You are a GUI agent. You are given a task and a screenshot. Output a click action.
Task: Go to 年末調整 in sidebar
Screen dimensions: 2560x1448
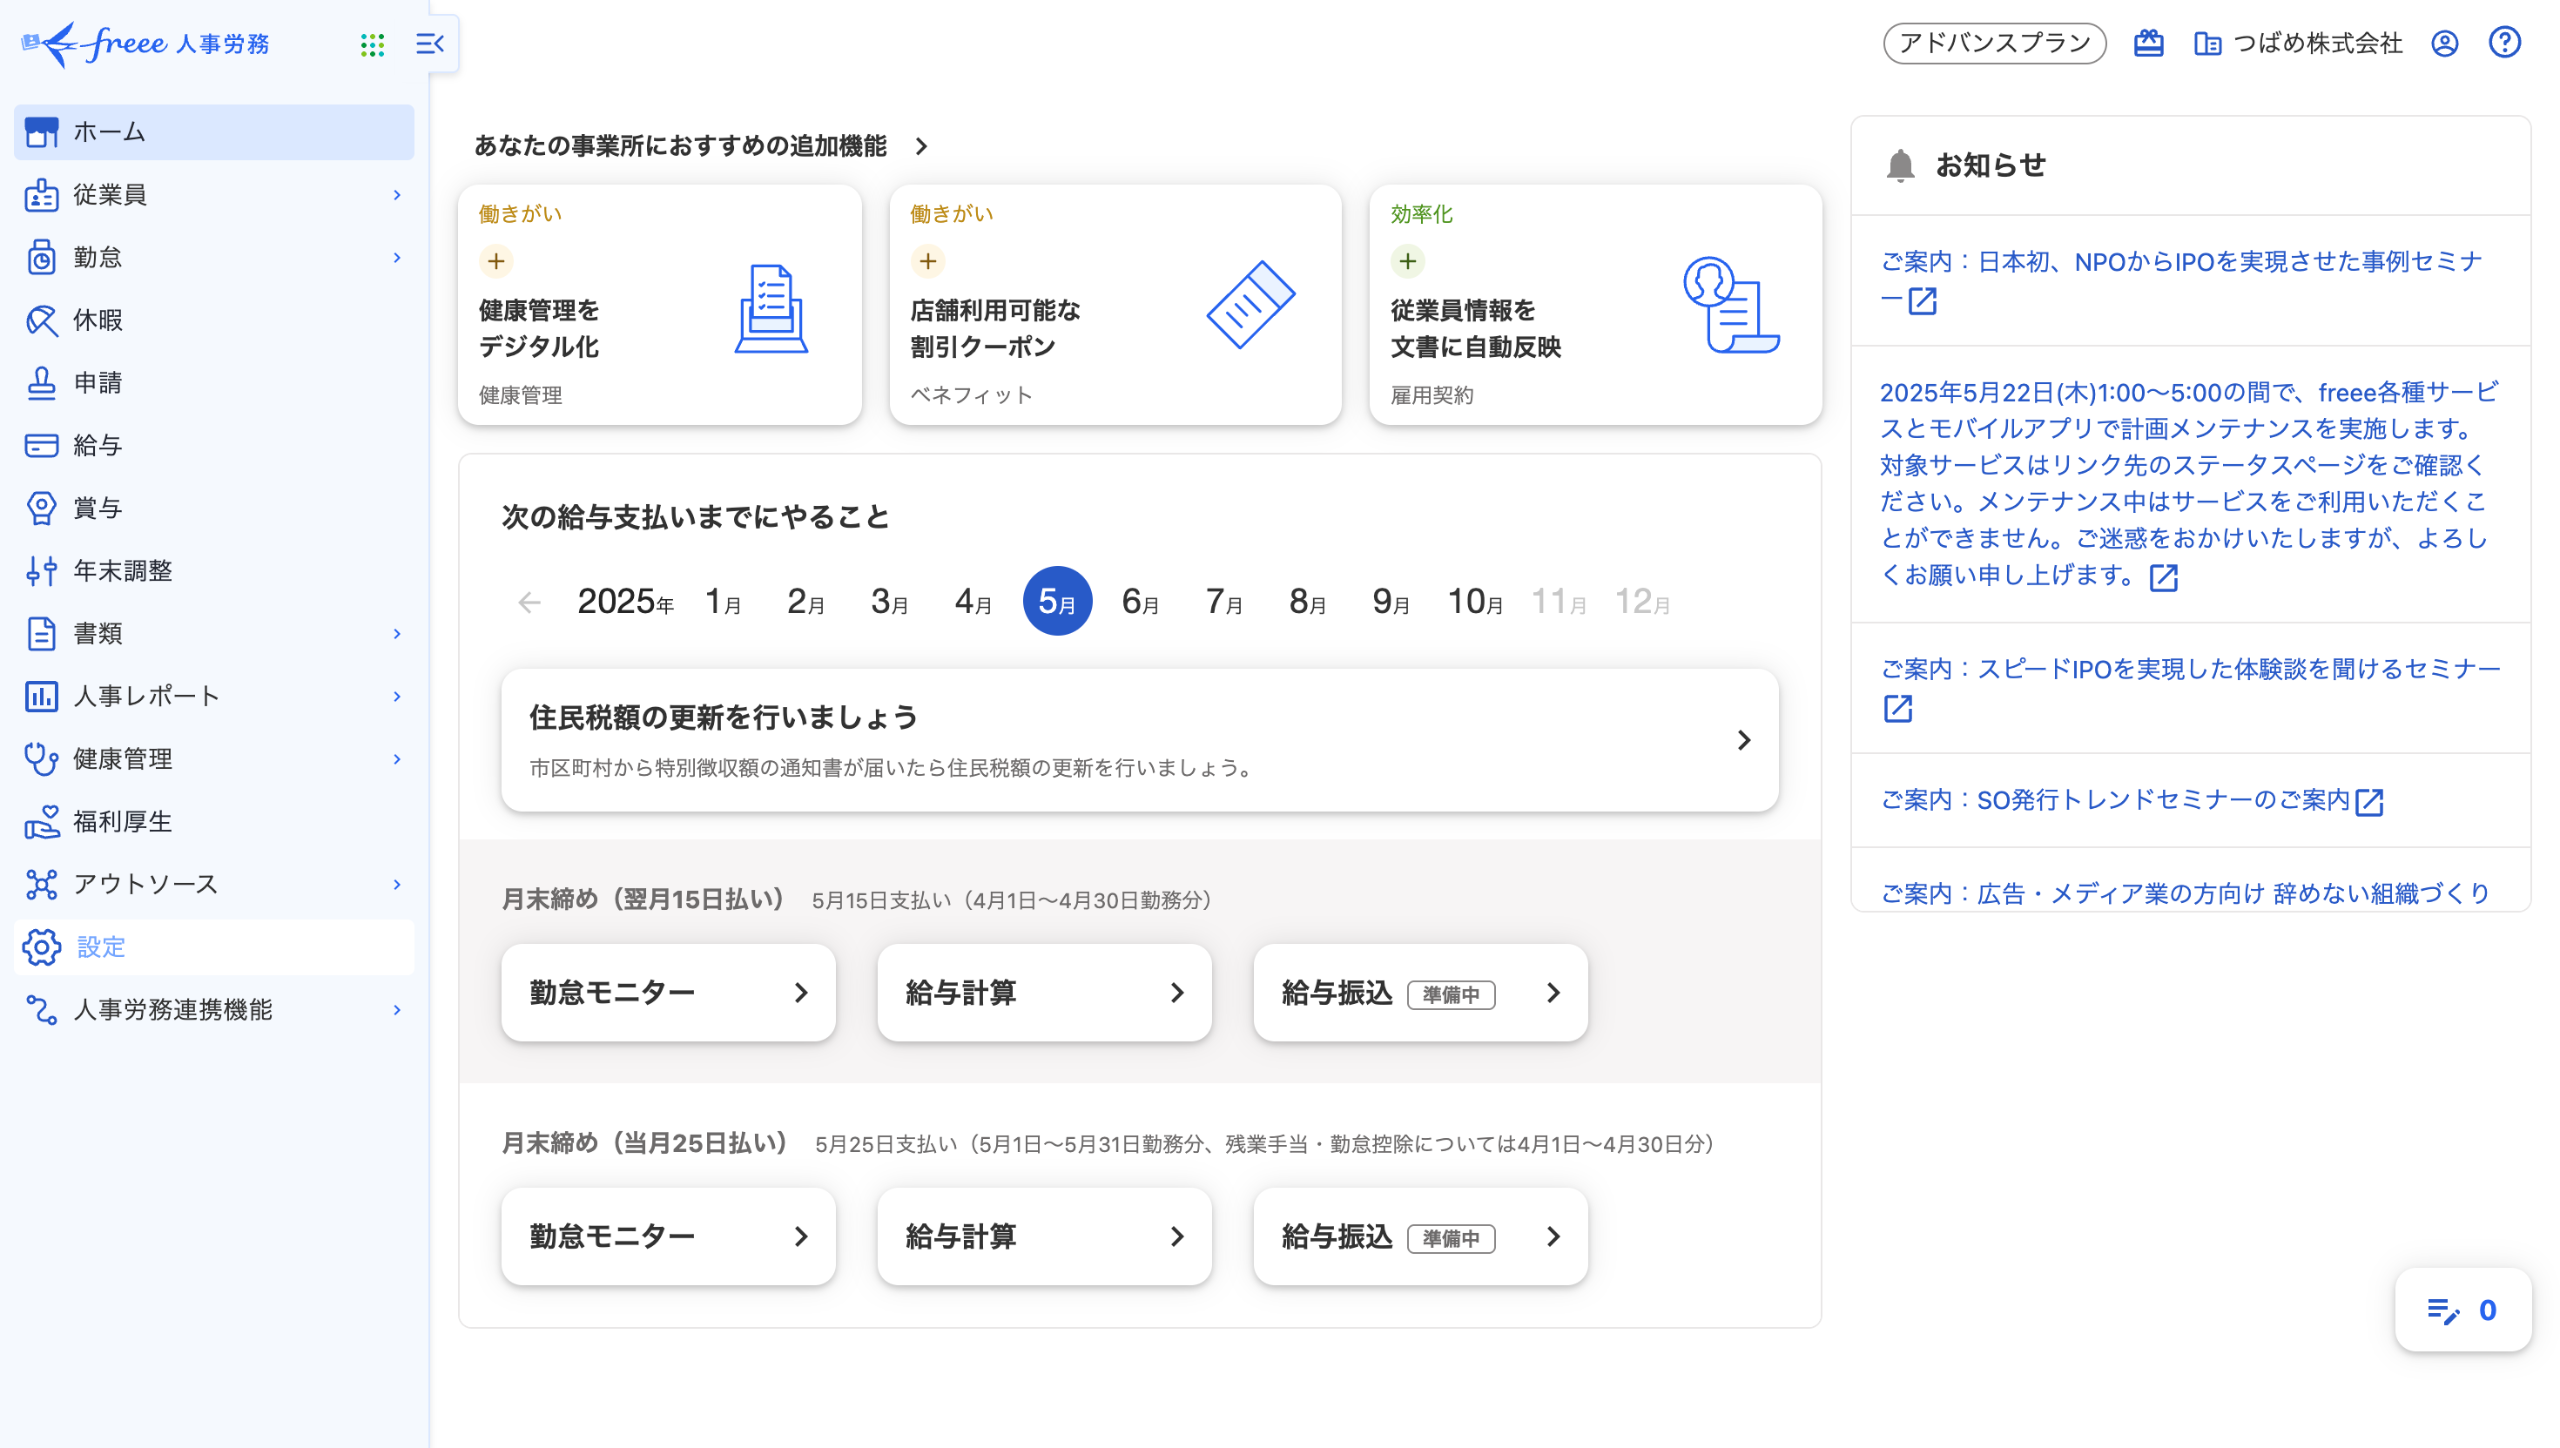[x=122, y=571]
